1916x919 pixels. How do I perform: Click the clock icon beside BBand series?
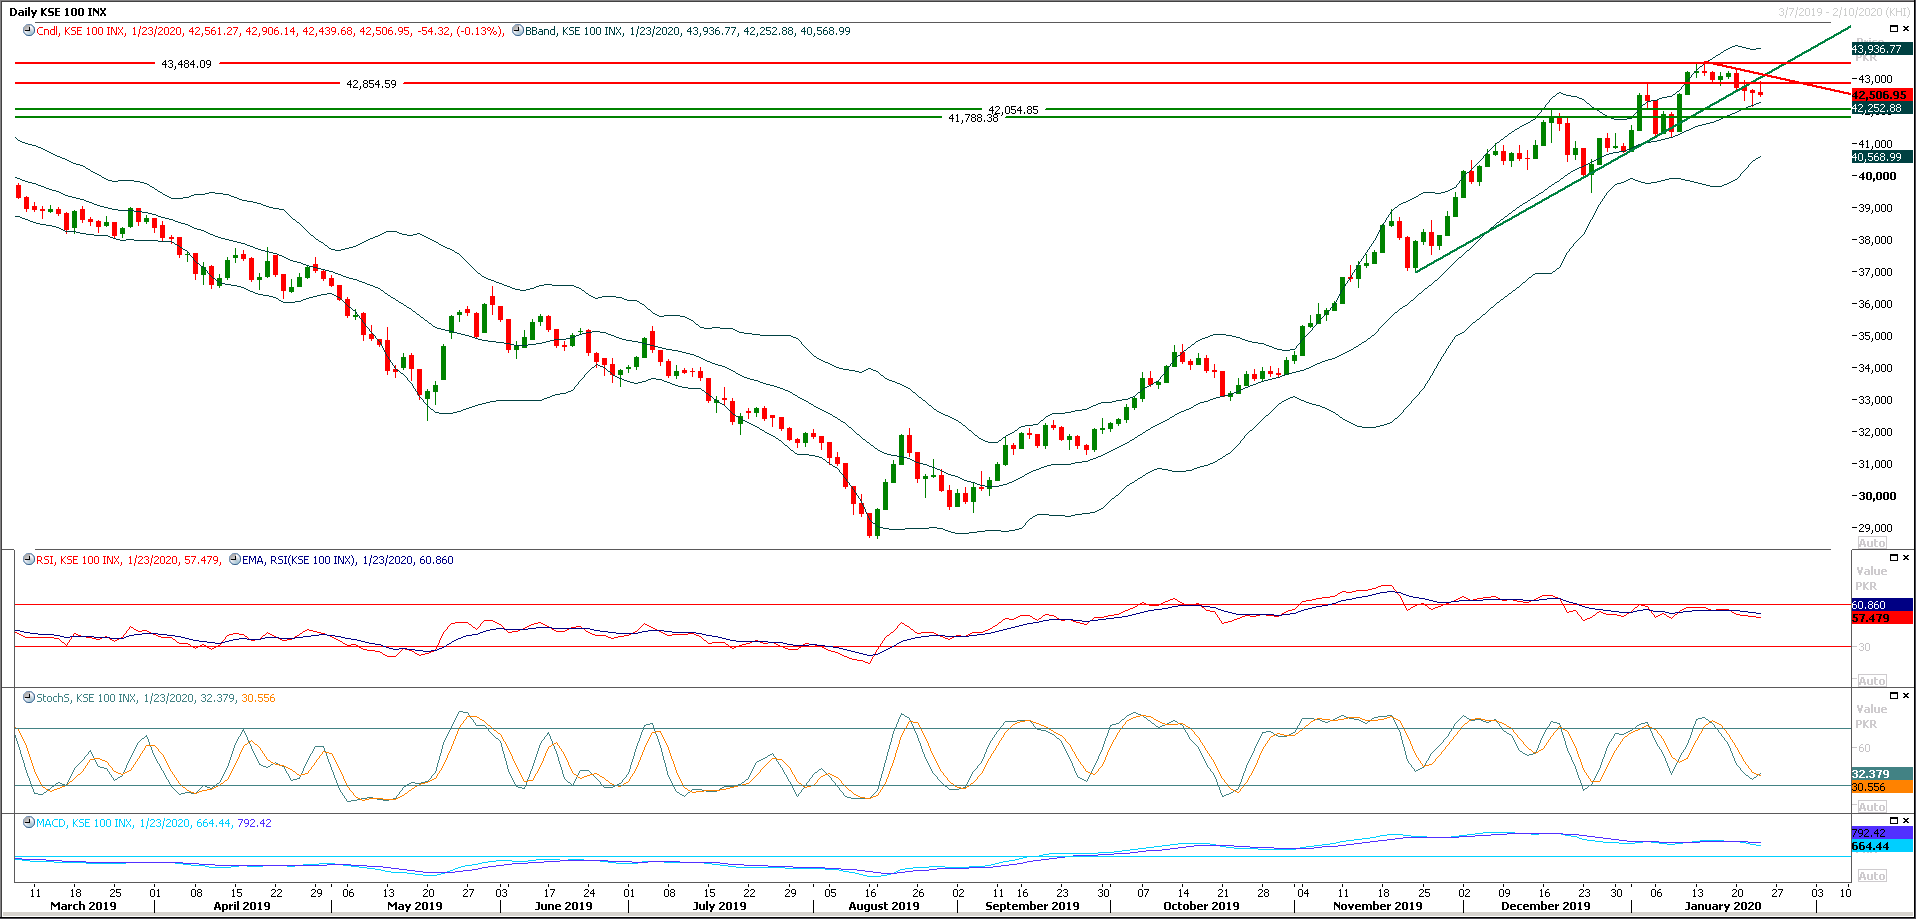518,31
